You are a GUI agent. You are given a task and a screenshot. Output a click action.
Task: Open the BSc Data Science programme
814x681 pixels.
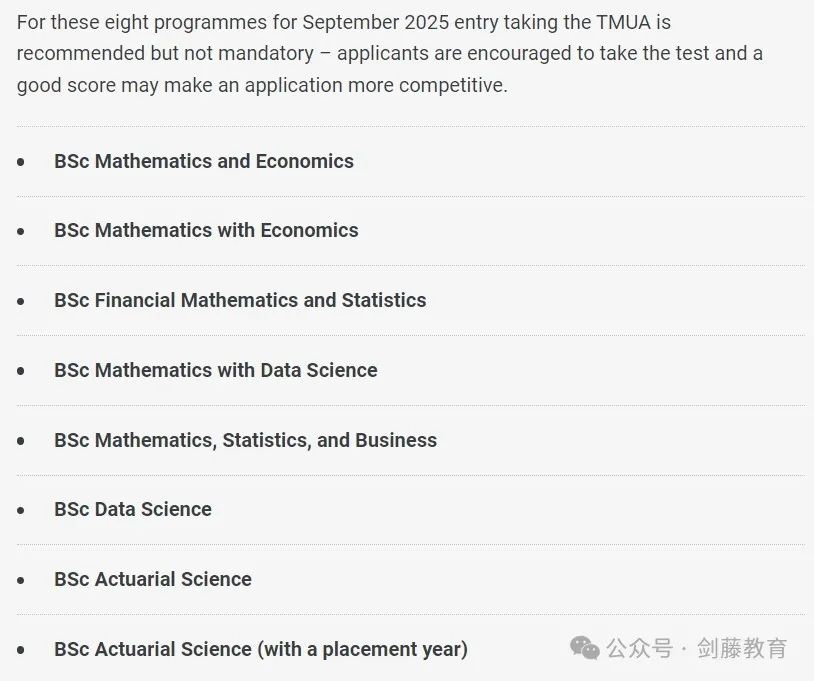tap(133, 510)
